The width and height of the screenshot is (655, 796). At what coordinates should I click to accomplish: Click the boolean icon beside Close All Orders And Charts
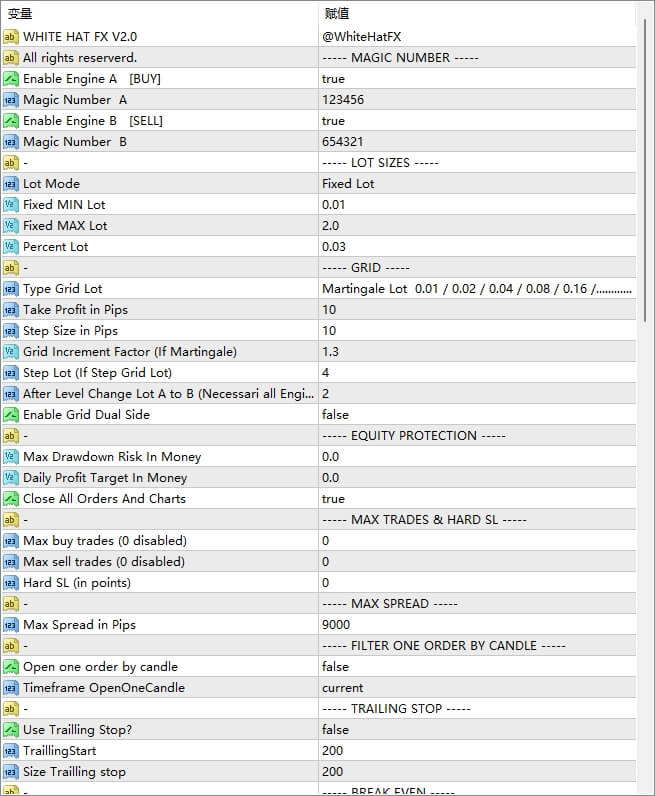(x=10, y=499)
